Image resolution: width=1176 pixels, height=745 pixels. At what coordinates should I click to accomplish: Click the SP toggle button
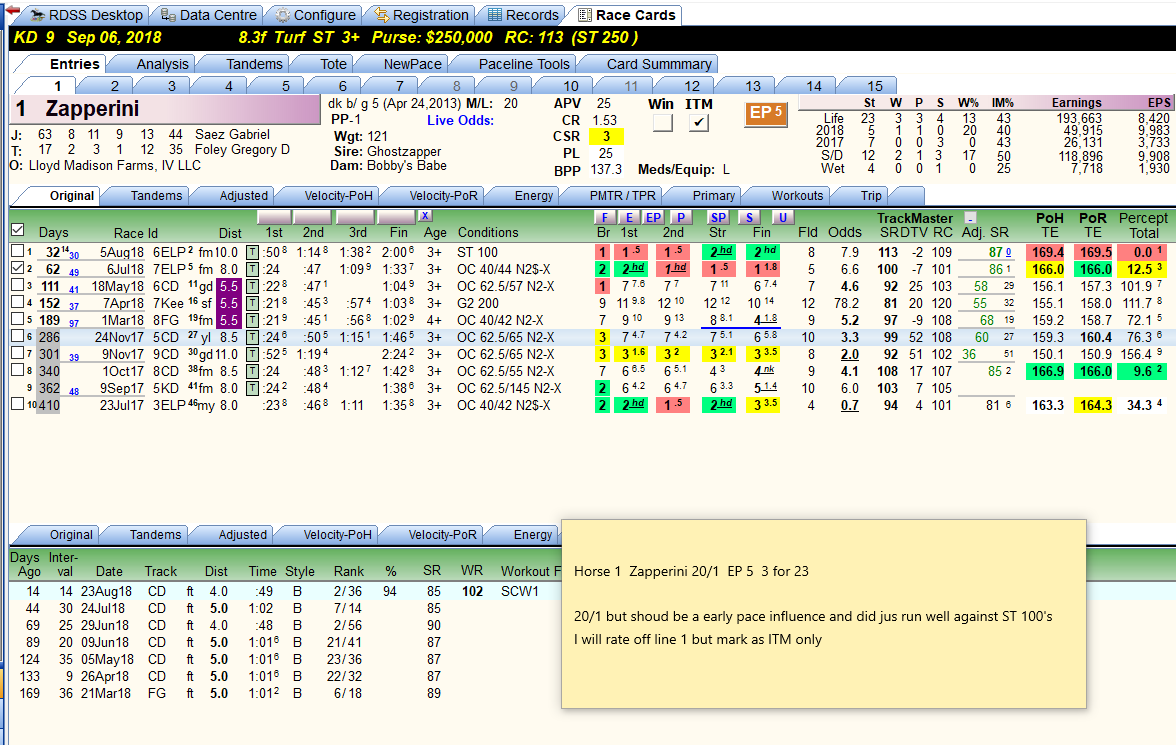coord(718,218)
